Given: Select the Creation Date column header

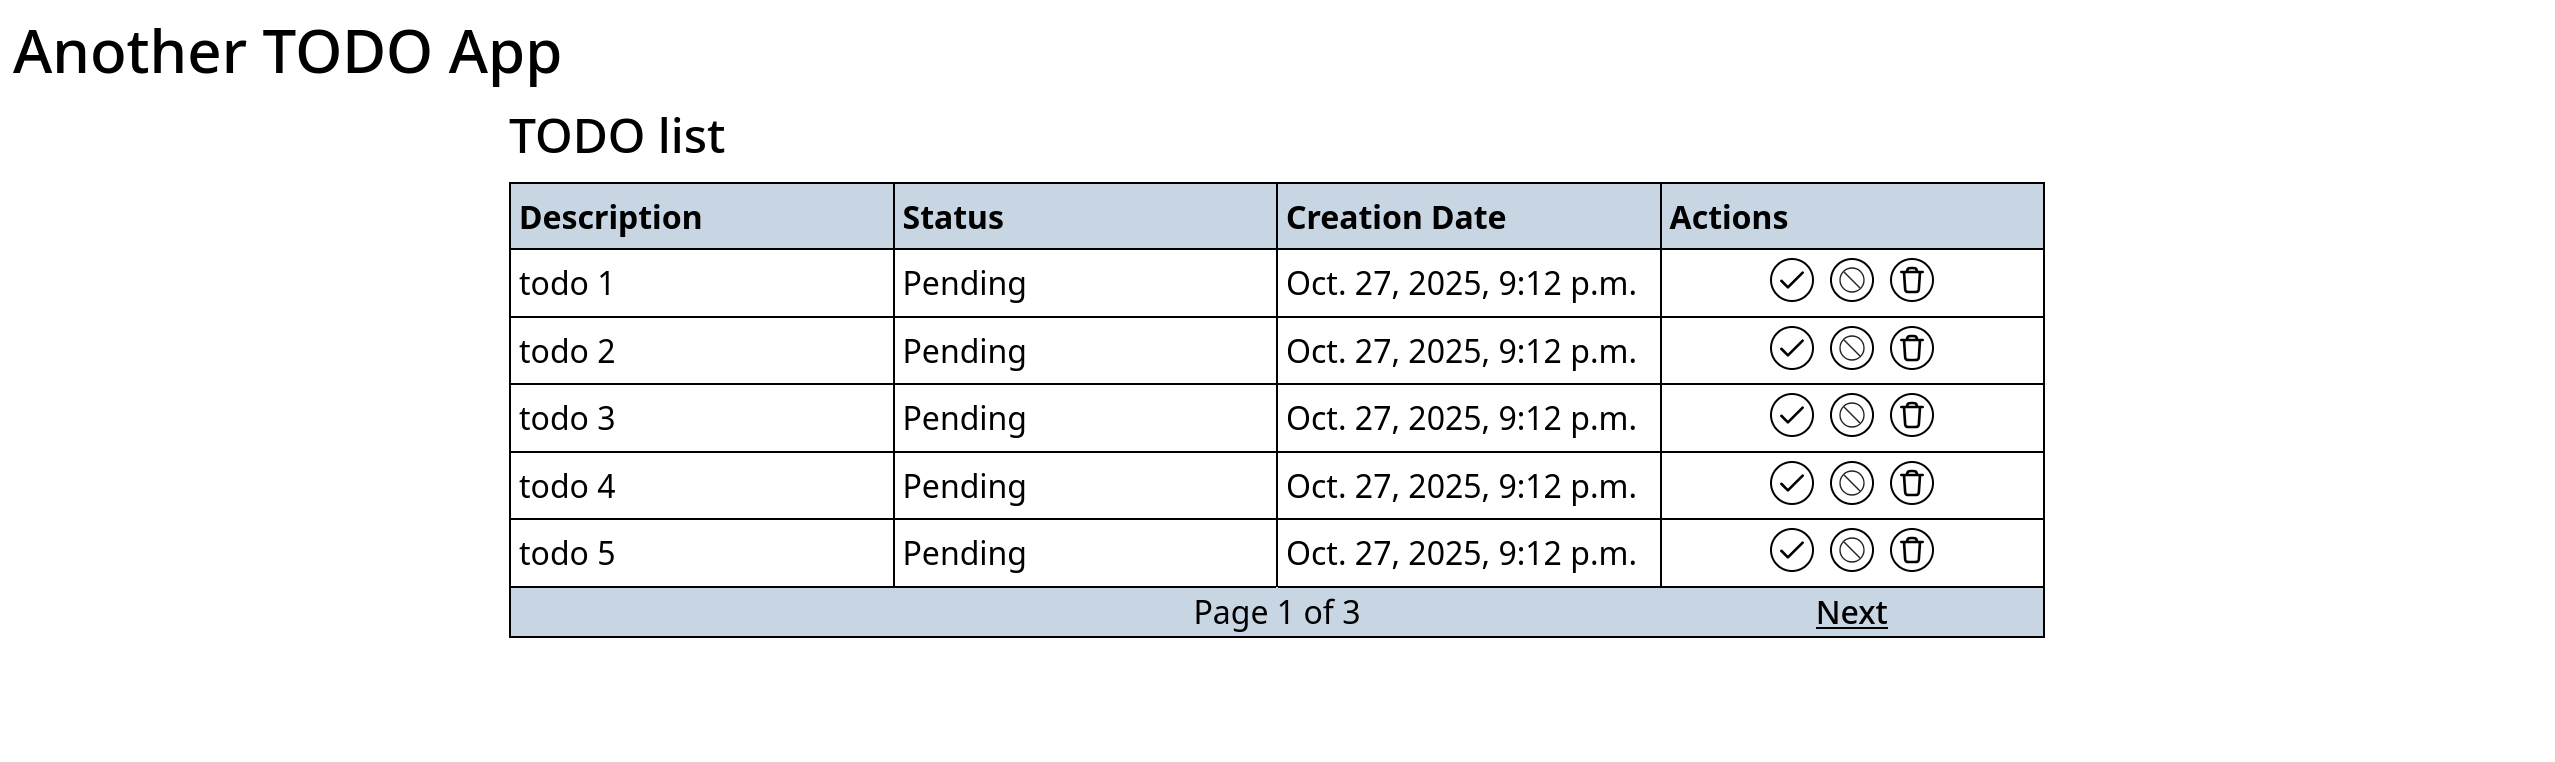Looking at the screenshot, I should pos(1395,217).
